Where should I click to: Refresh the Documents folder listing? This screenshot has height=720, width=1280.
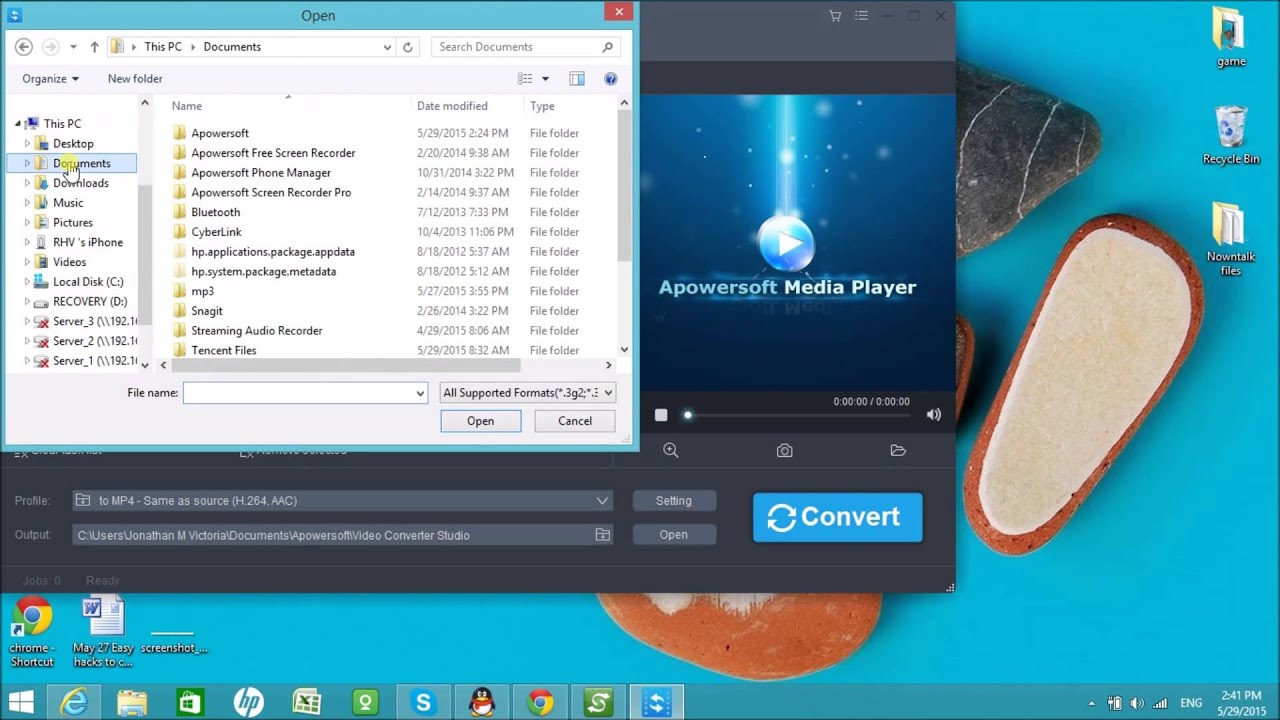pos(407,47)
